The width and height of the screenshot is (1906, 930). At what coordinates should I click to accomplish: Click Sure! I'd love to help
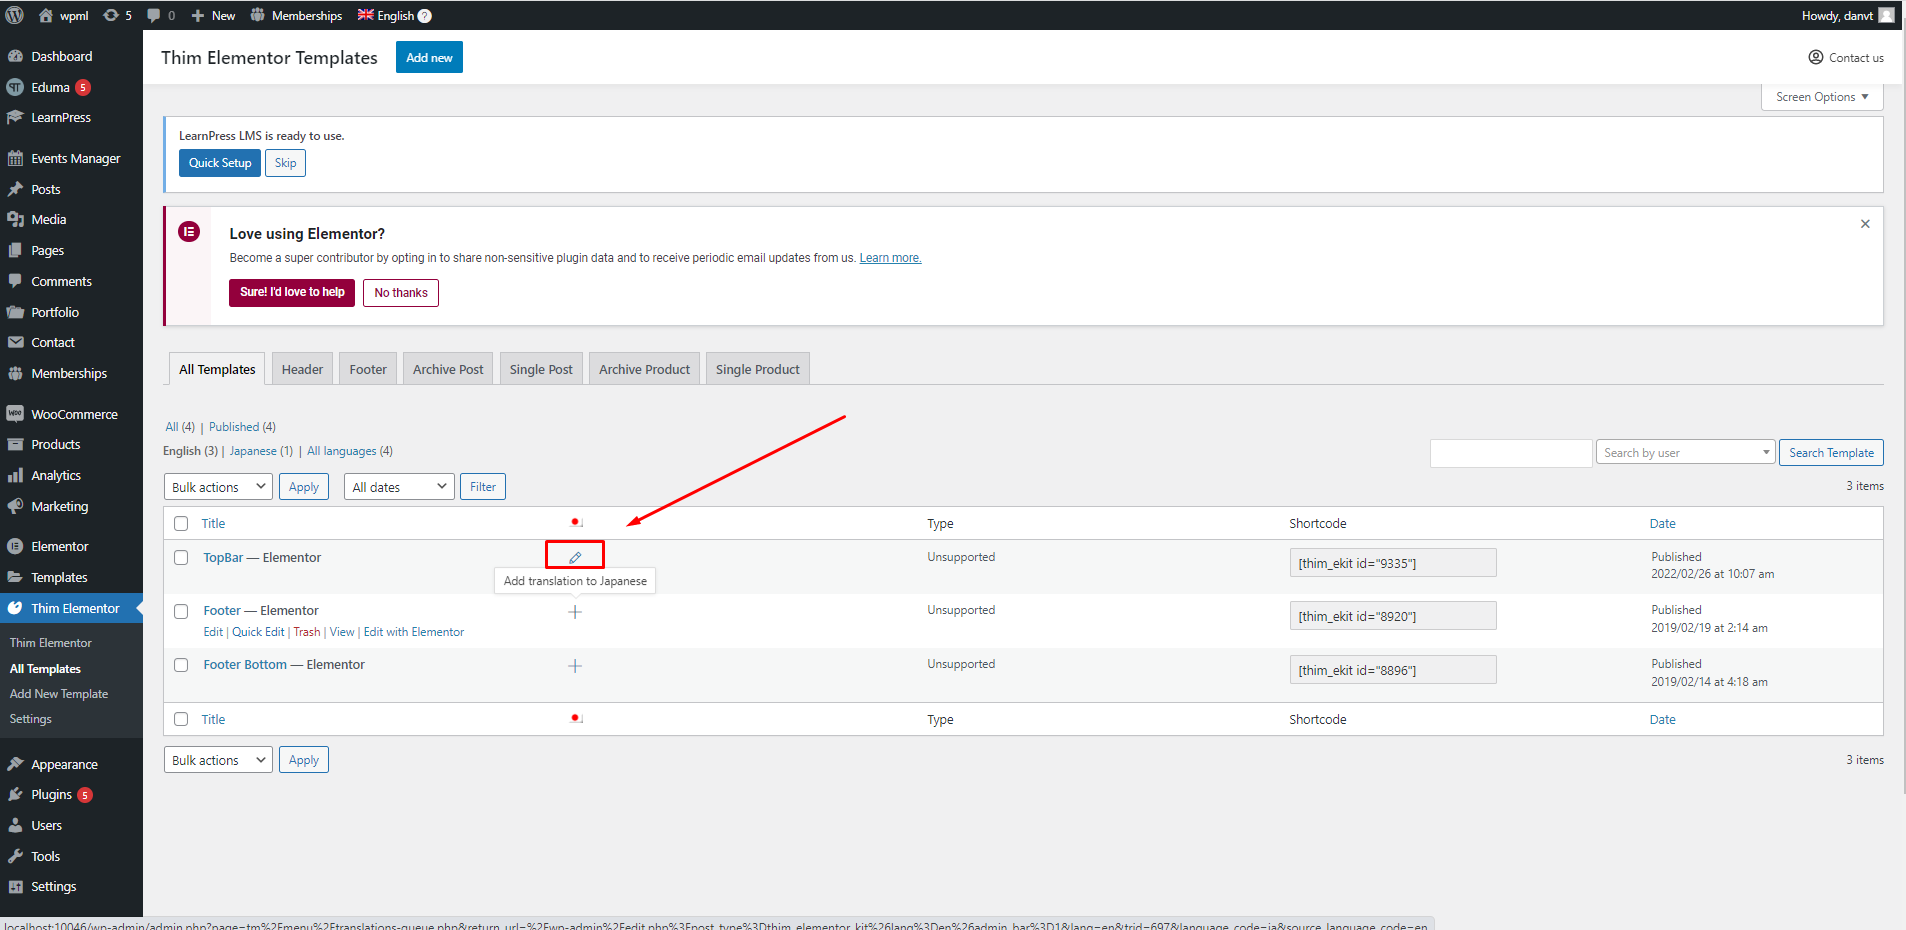point(292,292)
